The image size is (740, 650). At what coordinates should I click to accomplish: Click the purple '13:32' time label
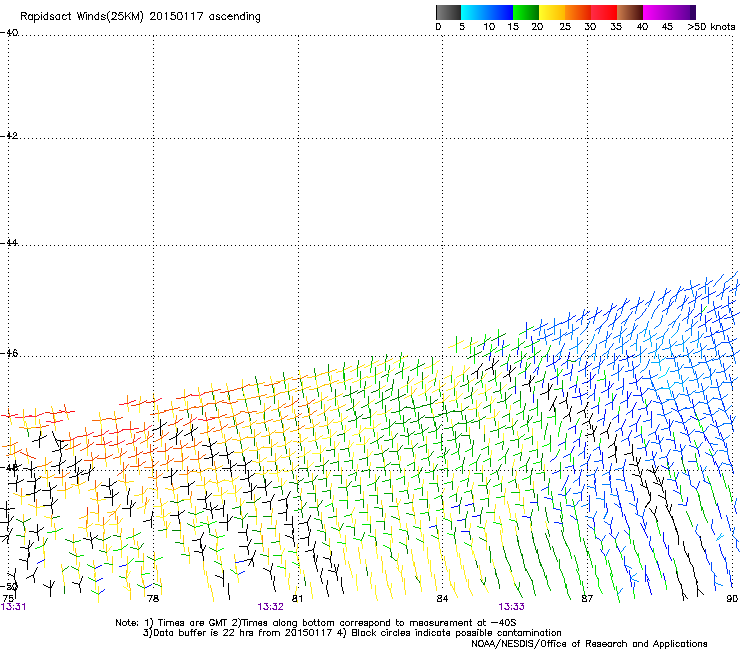(x=270, y=607)
